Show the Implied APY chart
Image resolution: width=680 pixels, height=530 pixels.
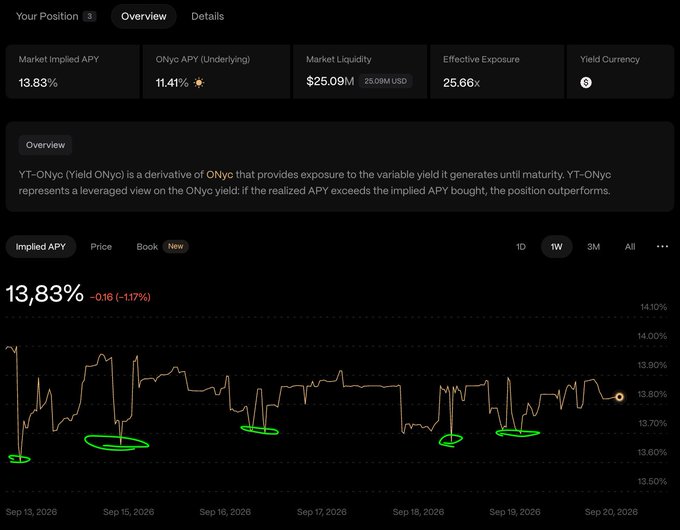(x=41, y=247)
